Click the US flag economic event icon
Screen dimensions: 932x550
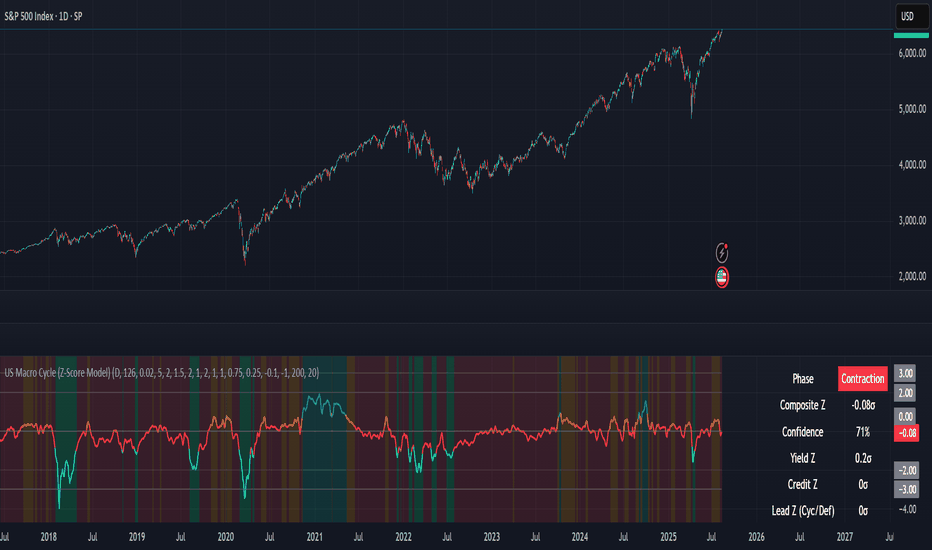(722, 278)
